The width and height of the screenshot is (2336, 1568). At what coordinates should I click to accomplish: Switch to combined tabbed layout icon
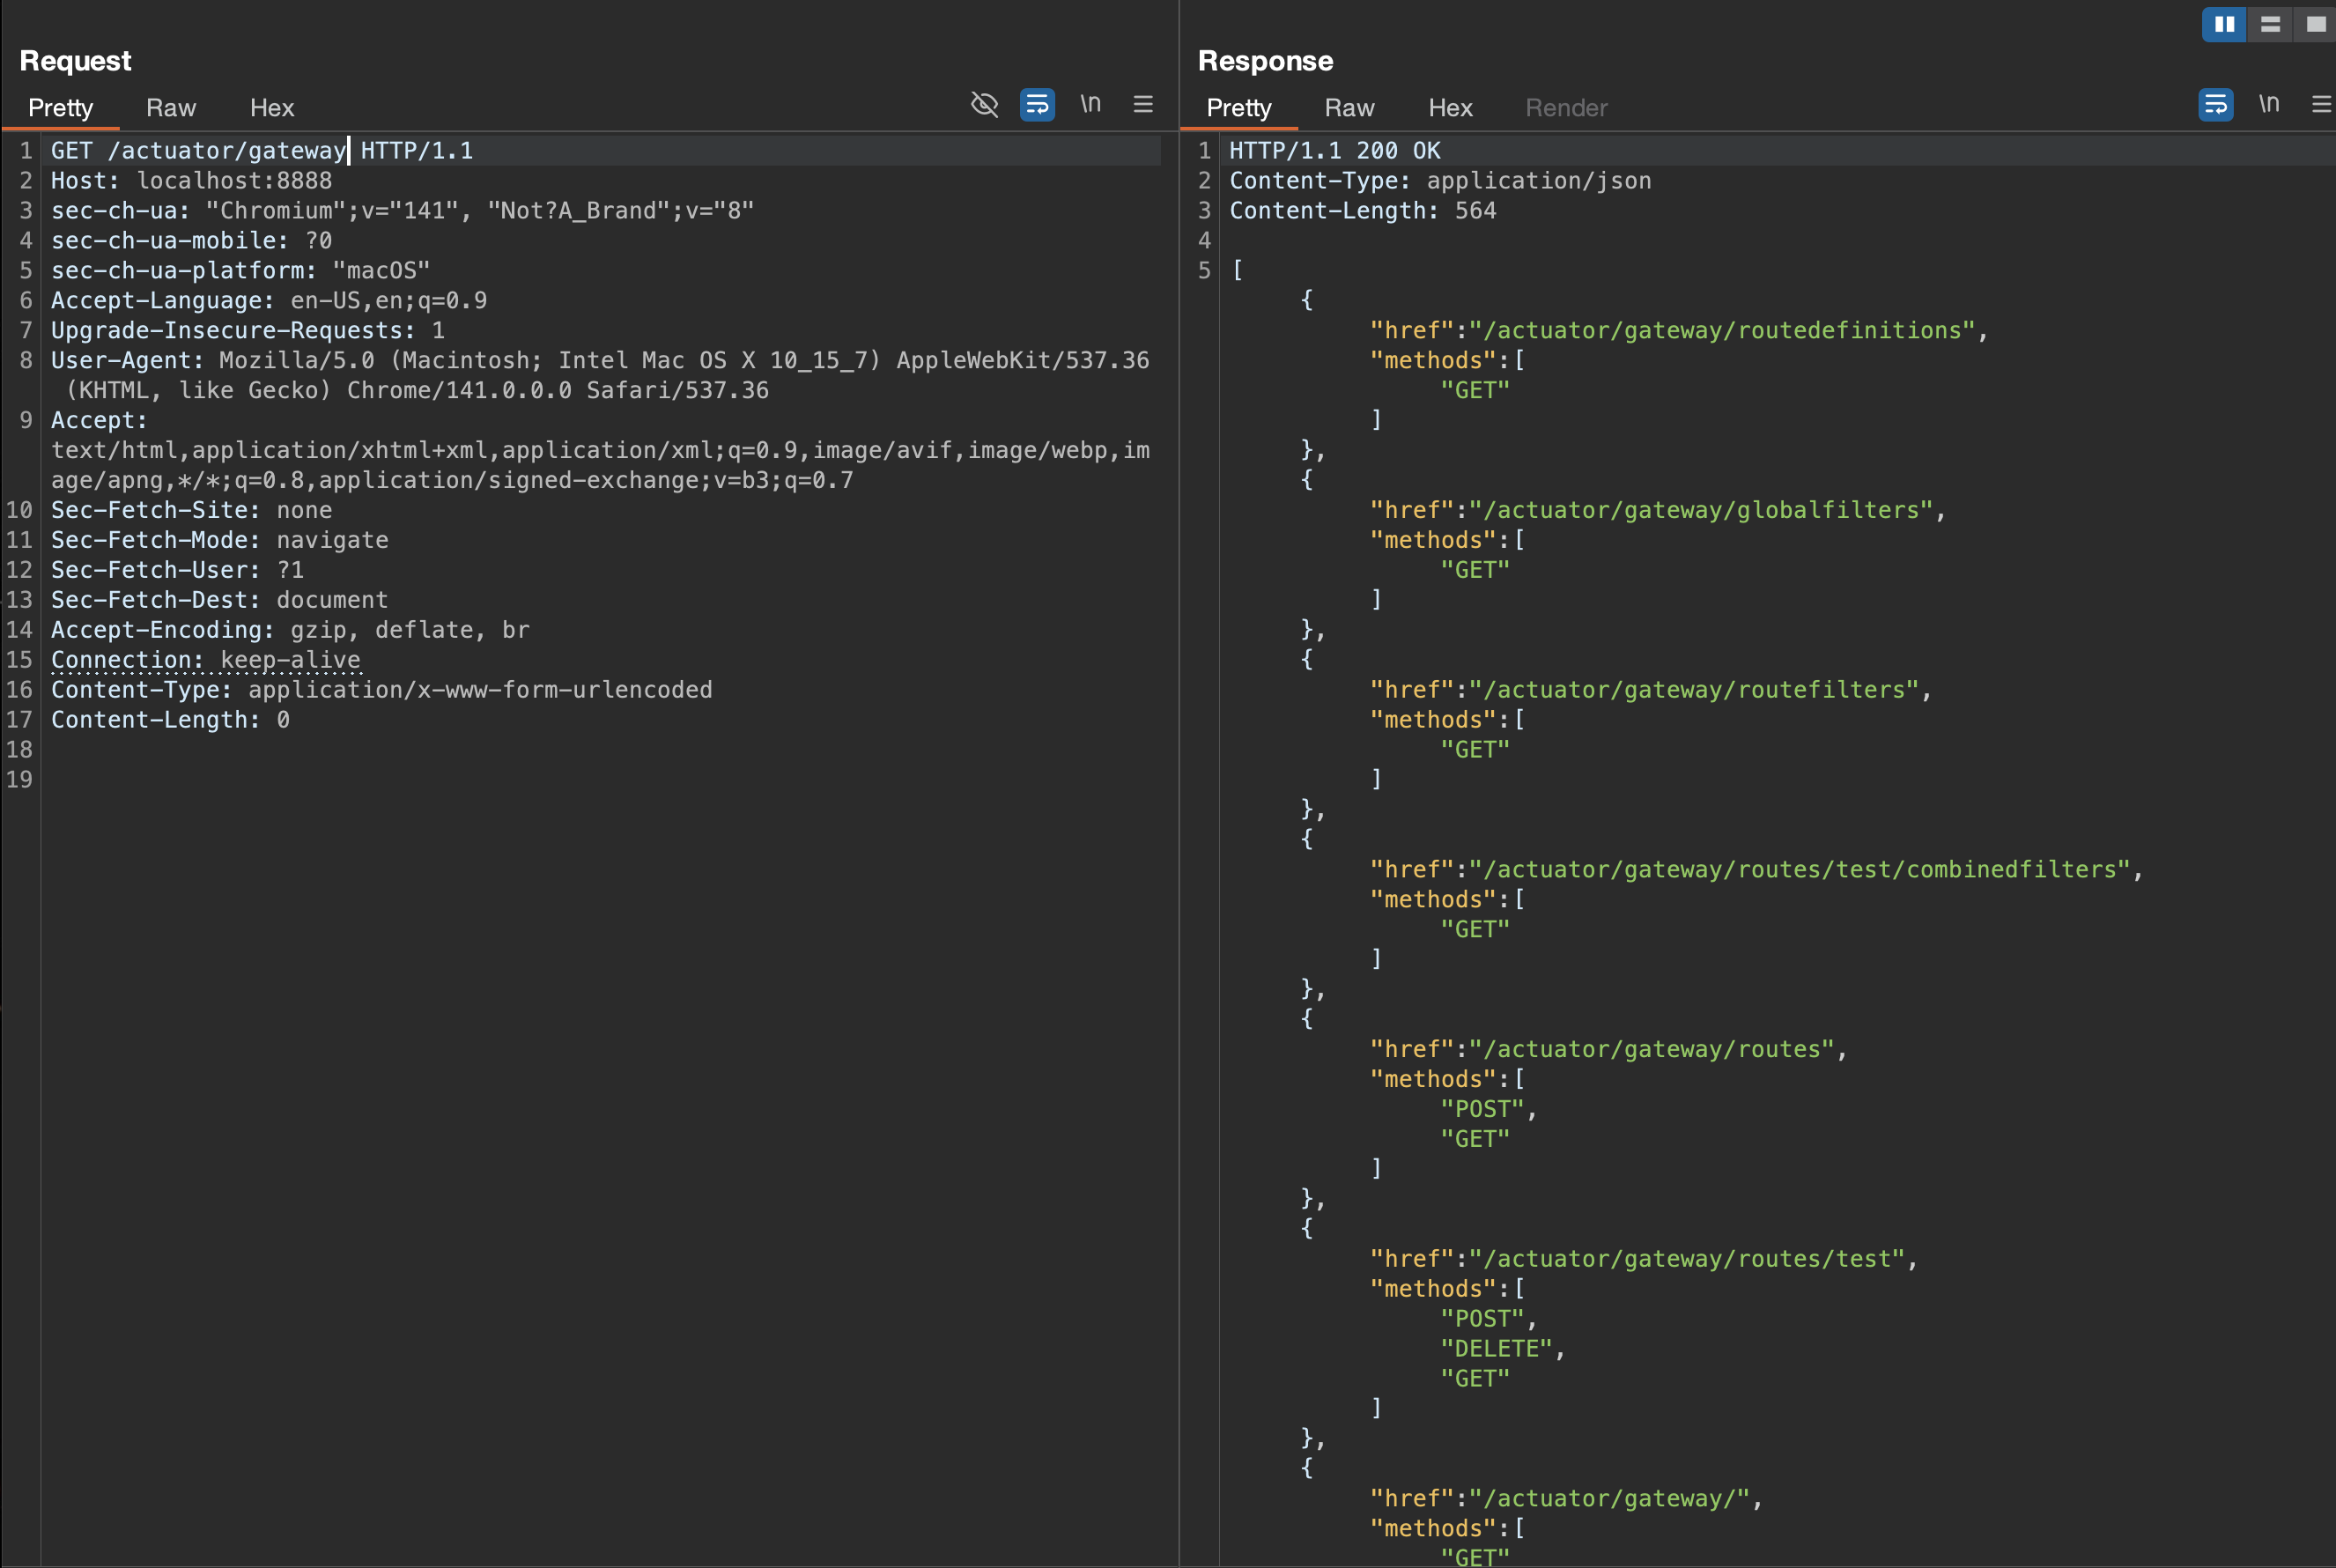pos(2316,24)
